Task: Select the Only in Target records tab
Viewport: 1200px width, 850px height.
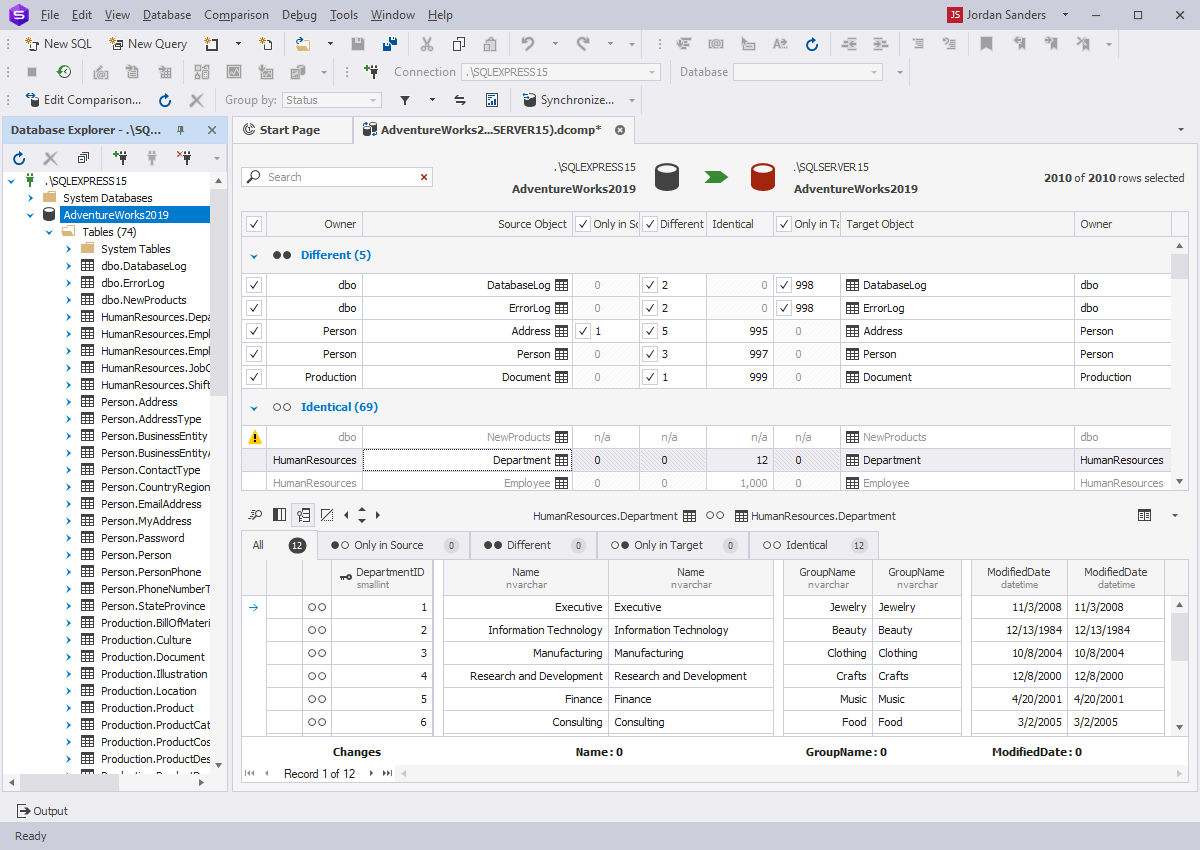Action: point(672,545)
